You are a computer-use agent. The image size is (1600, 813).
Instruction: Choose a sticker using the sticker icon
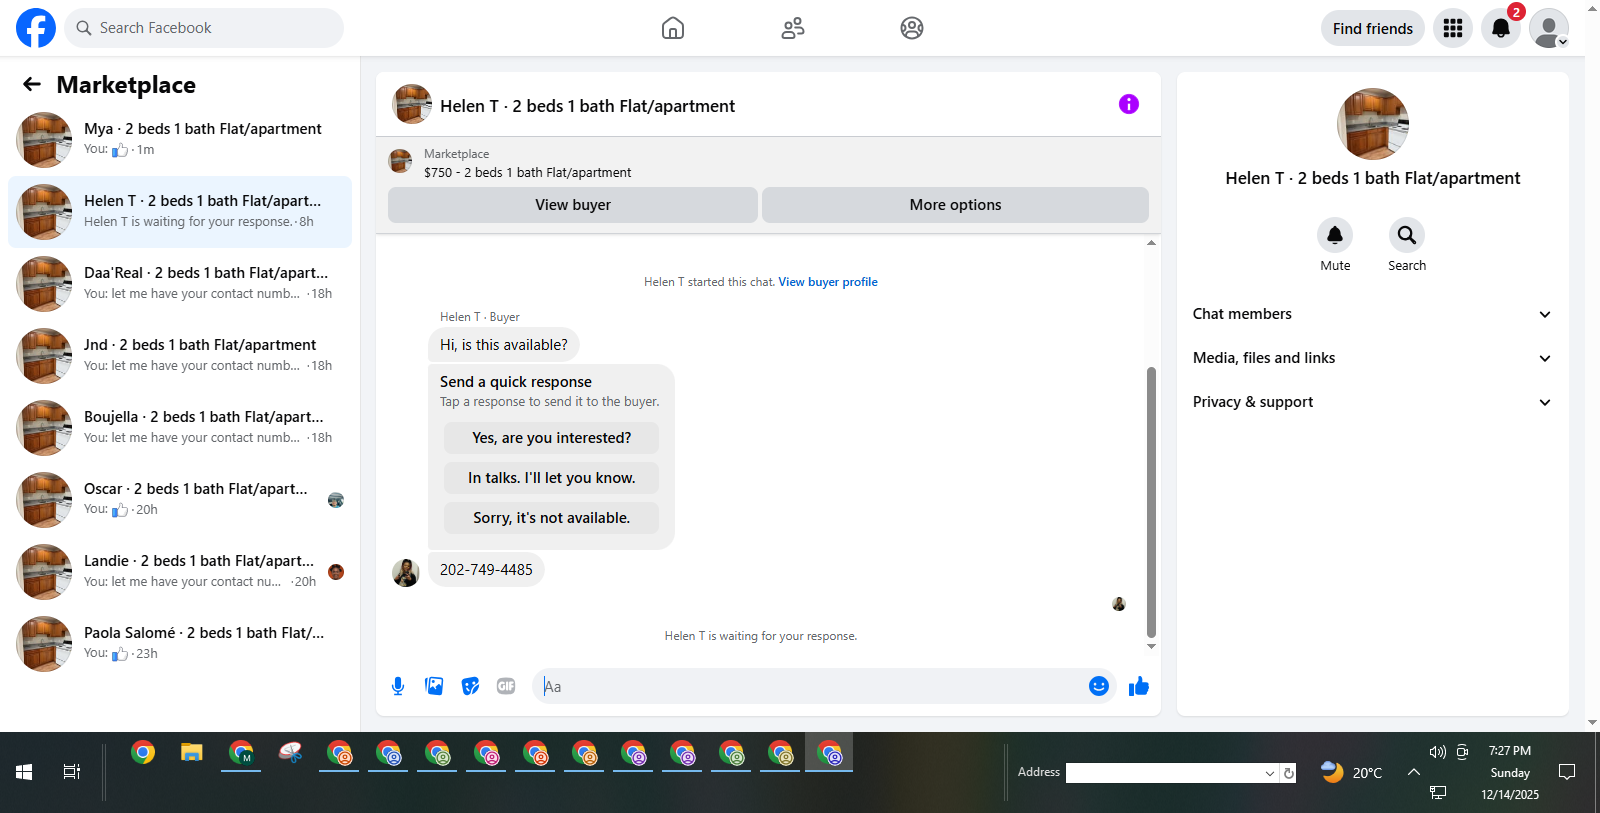(470, 686)
